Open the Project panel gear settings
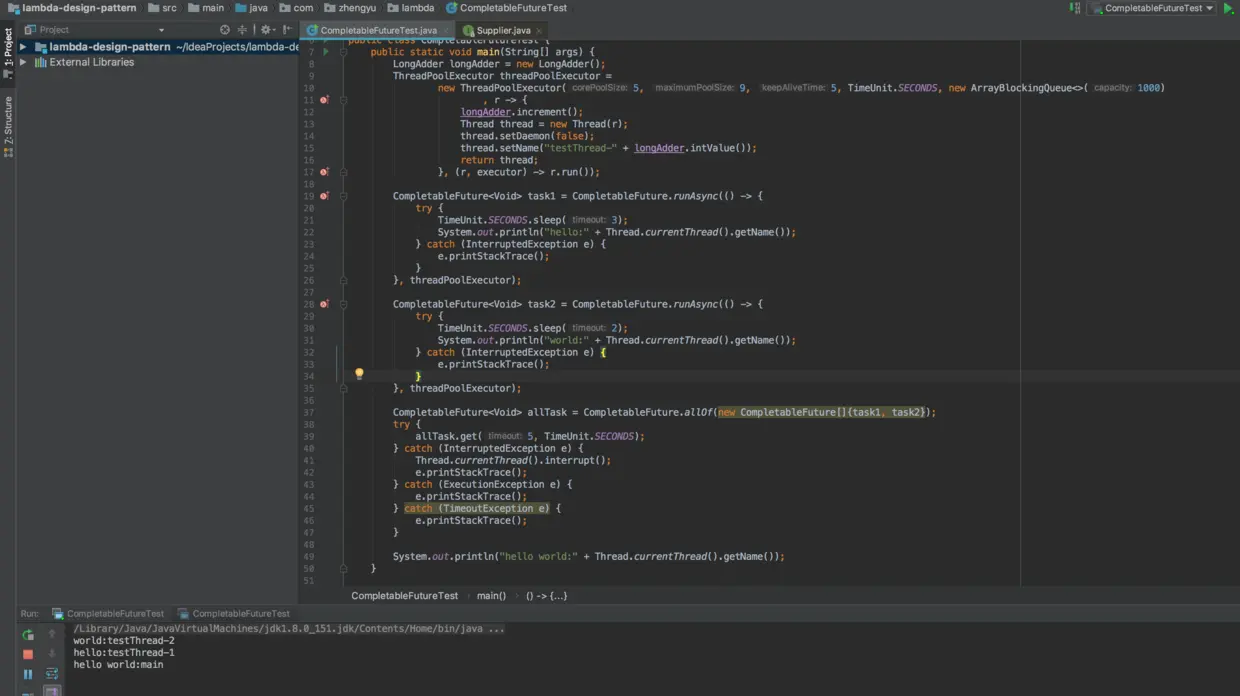 point(267,30)
